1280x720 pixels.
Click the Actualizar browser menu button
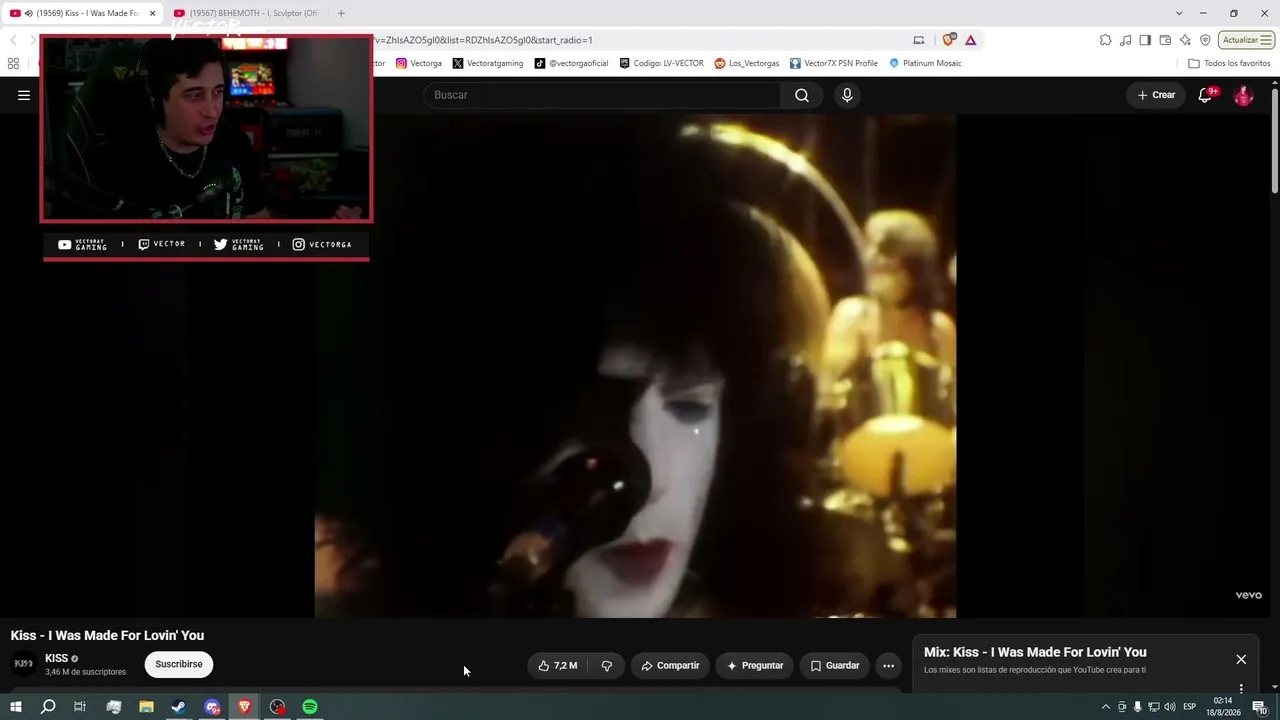click(x=1246, y=40)
